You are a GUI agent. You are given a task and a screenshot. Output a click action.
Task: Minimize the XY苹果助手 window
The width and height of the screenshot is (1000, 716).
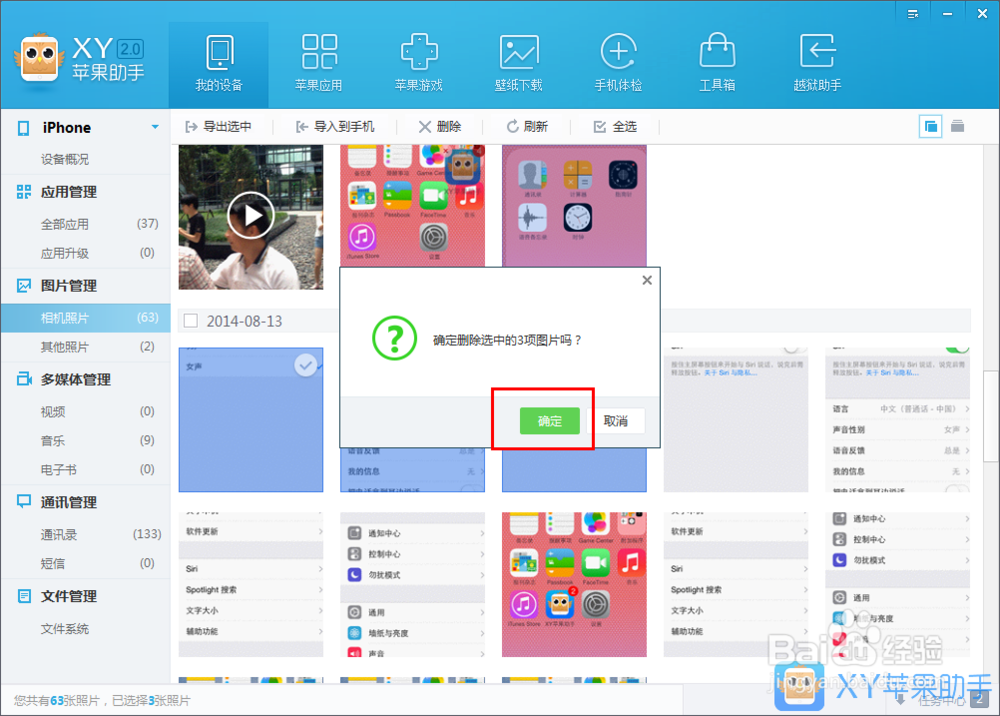pos(948,14)
